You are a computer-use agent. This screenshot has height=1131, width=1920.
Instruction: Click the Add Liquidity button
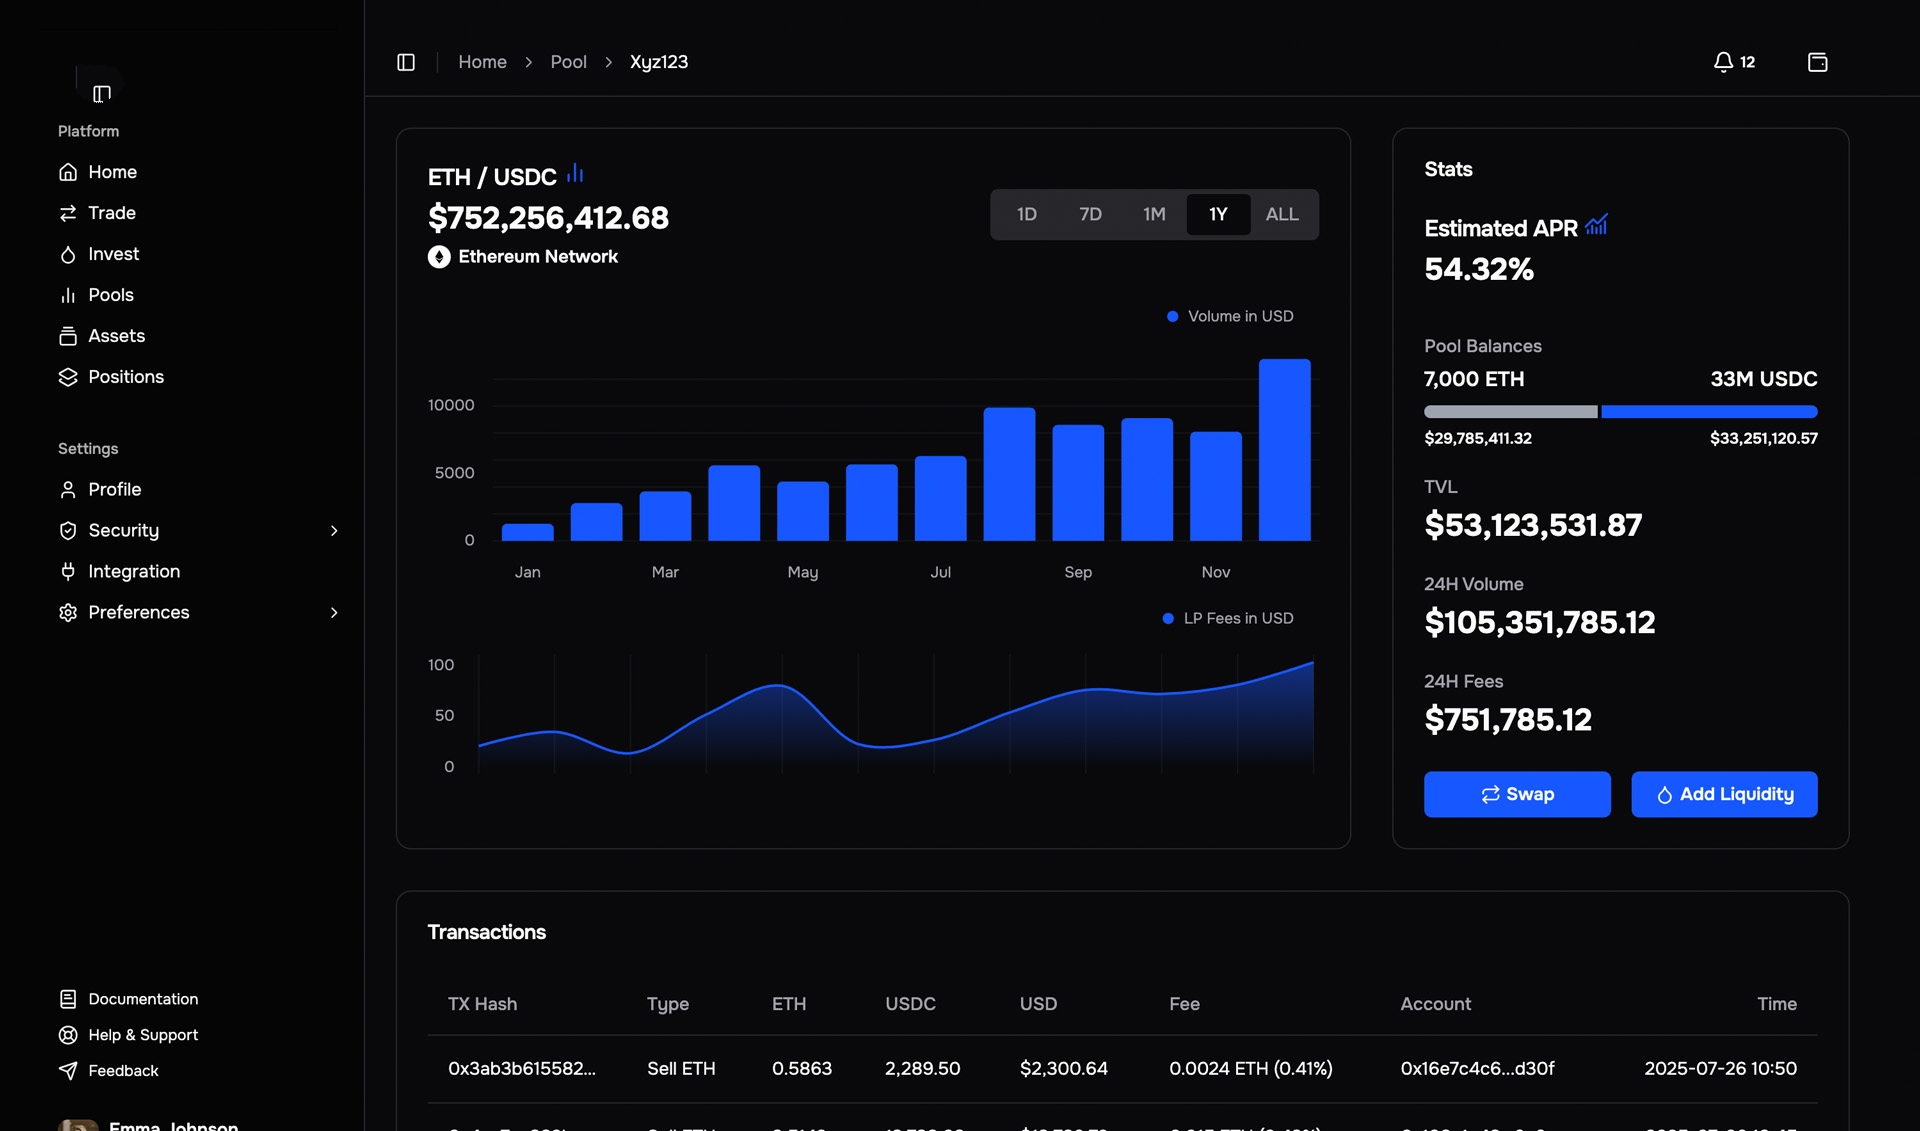[x=1723, y=794]
